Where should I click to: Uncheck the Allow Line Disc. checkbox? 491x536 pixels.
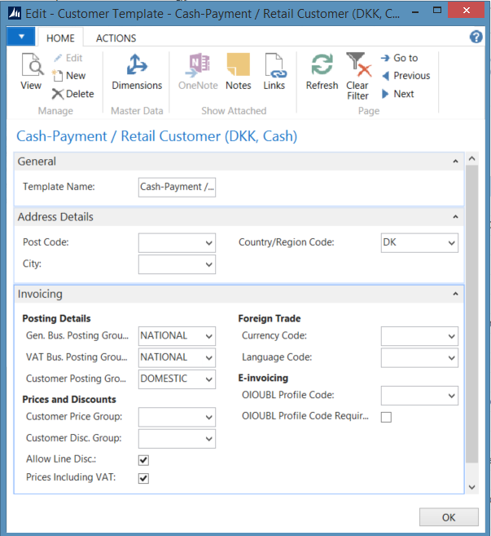pyautogui.click(x=144, y=460)
